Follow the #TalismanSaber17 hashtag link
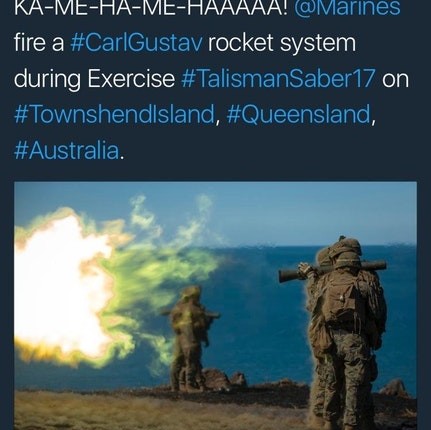The height and width of the screenshot is (430, 431). [x=278, y=79]
